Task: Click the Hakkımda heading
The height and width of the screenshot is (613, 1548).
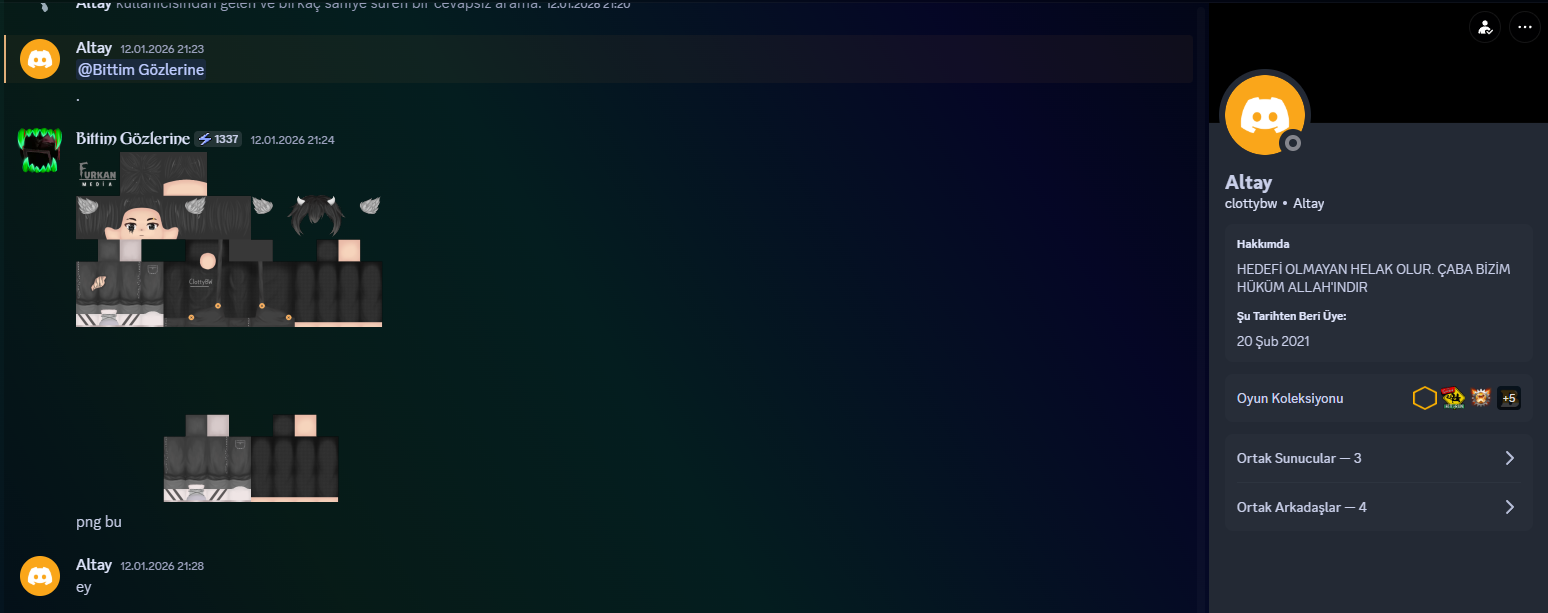Action: 1263,244
